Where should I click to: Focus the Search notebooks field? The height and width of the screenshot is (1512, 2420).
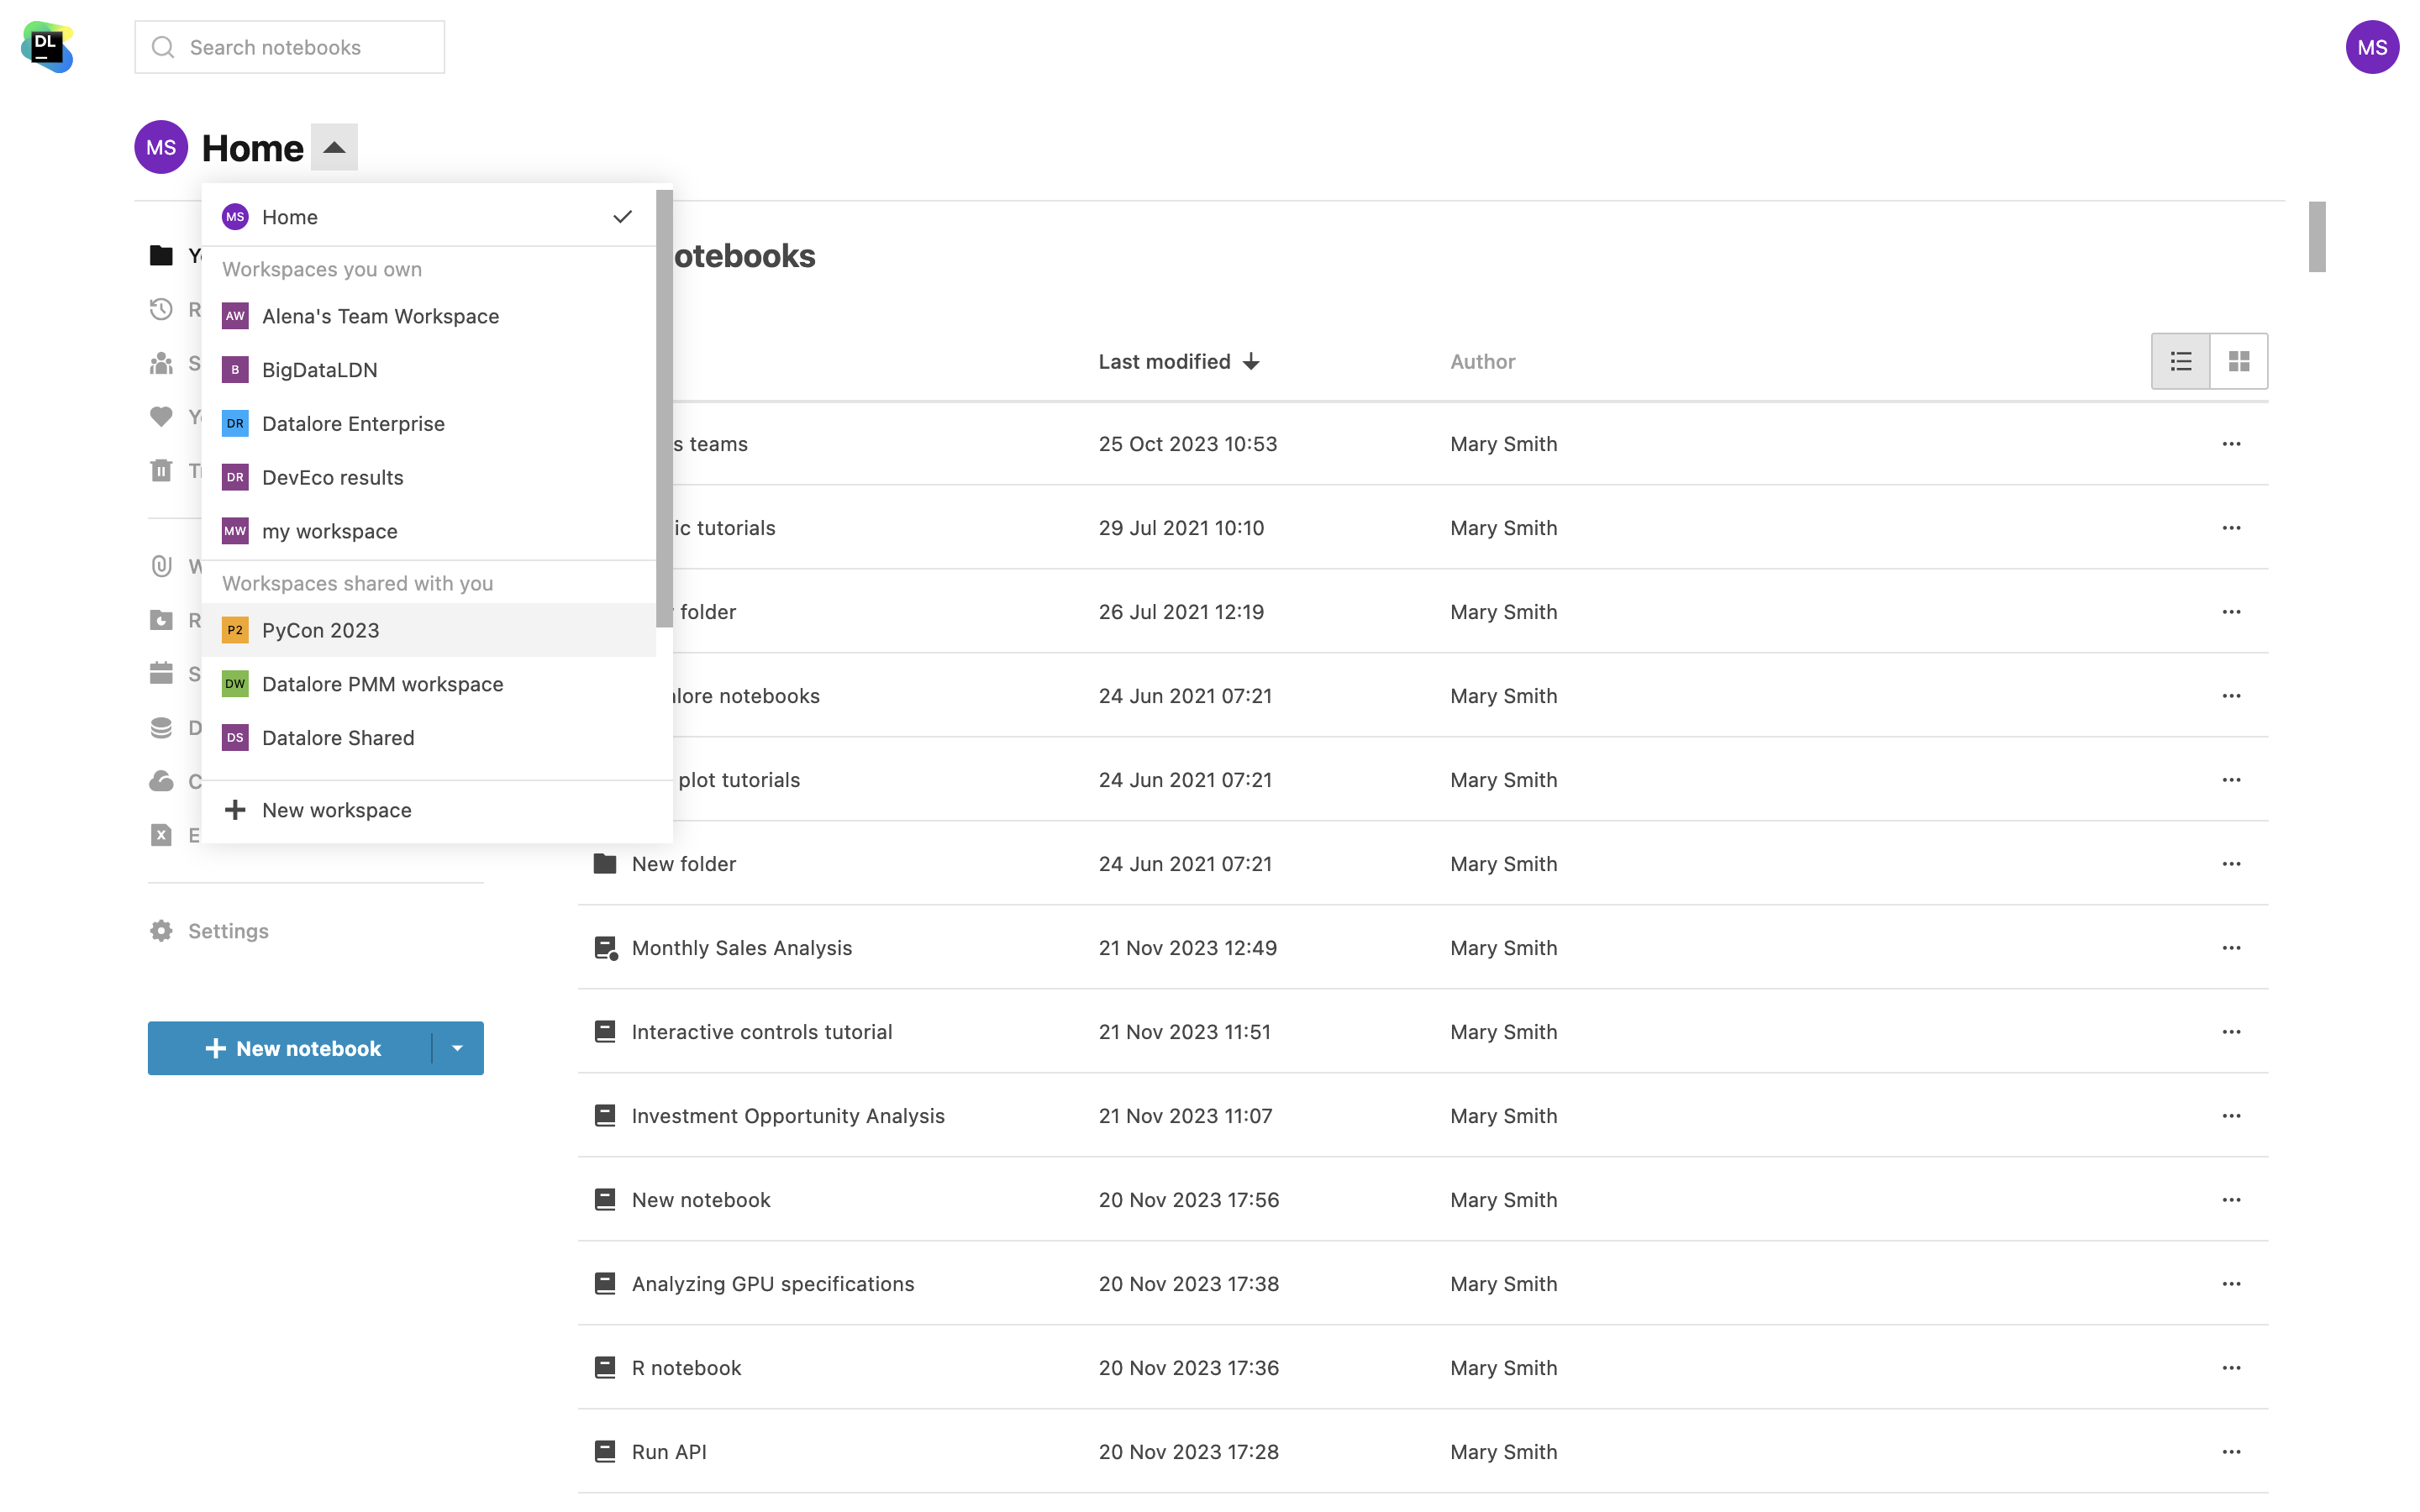(x=290, y=47)
